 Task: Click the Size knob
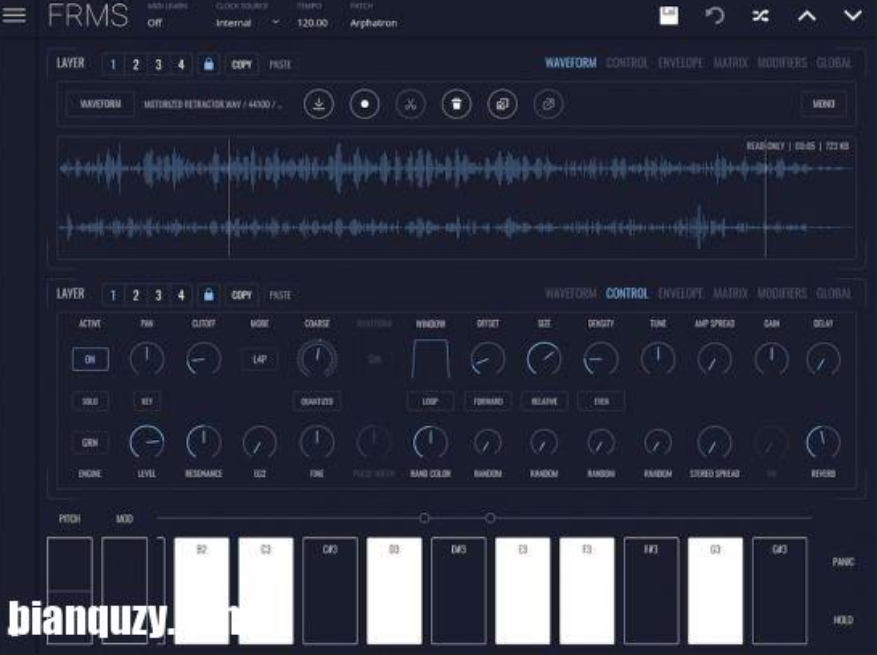coord(544,359)
